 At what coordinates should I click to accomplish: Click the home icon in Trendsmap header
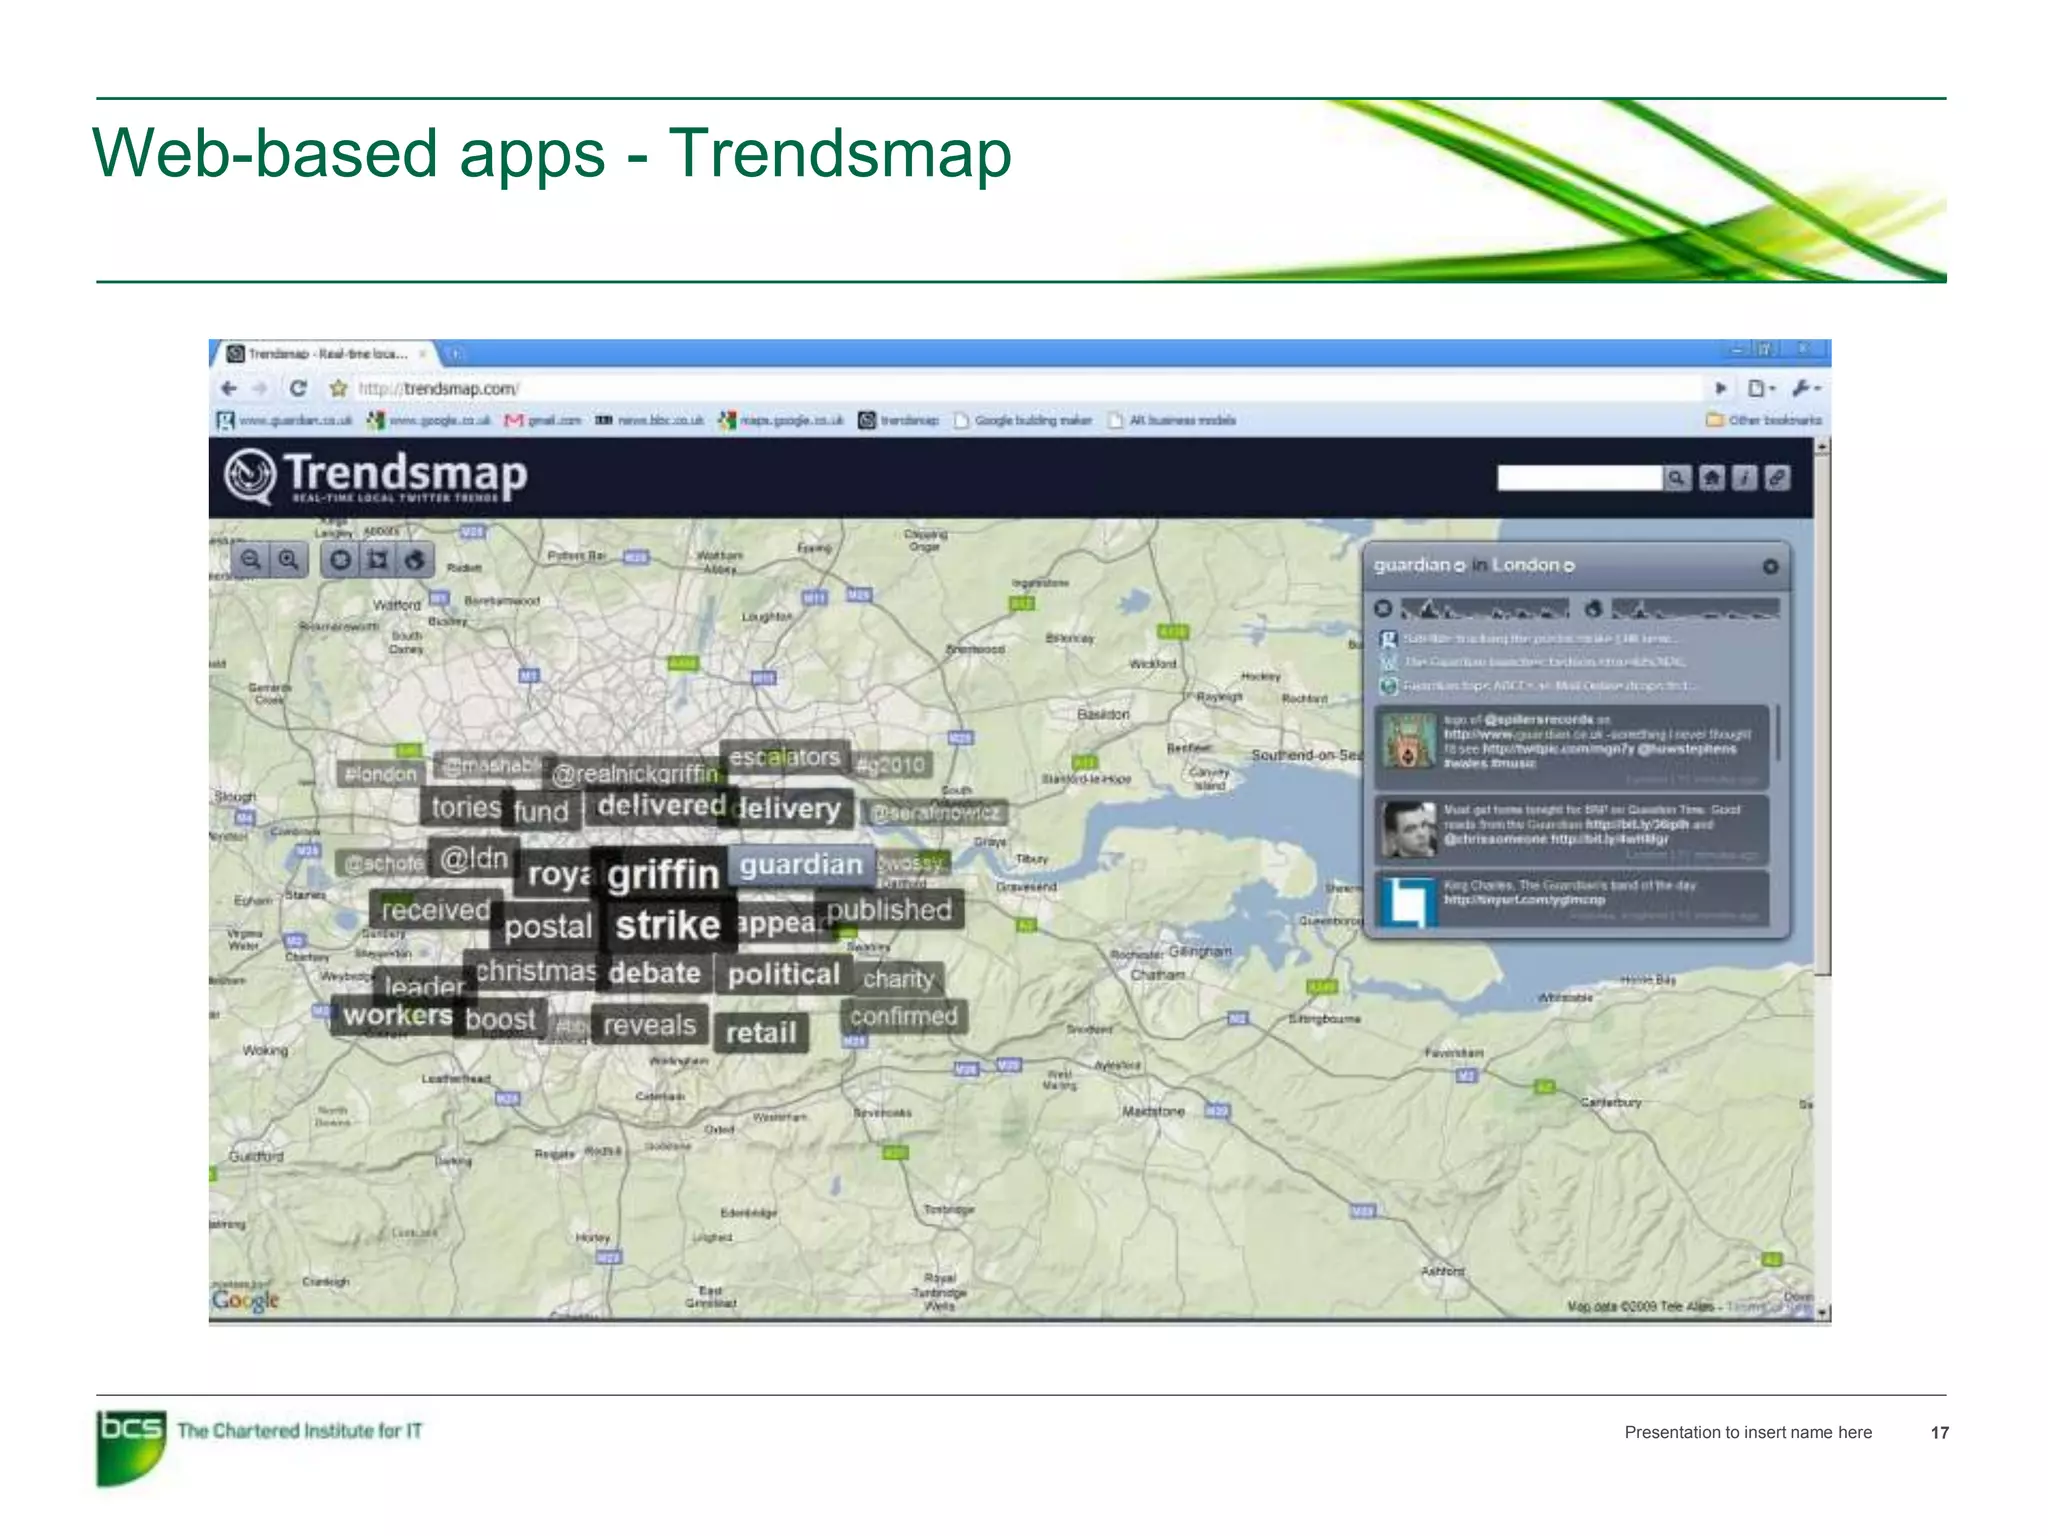point(1712,478)
